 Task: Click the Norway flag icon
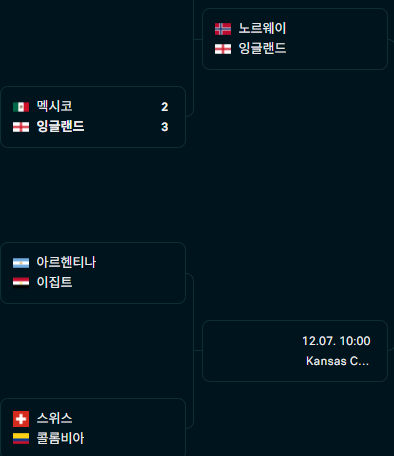(x=223, y=29)
